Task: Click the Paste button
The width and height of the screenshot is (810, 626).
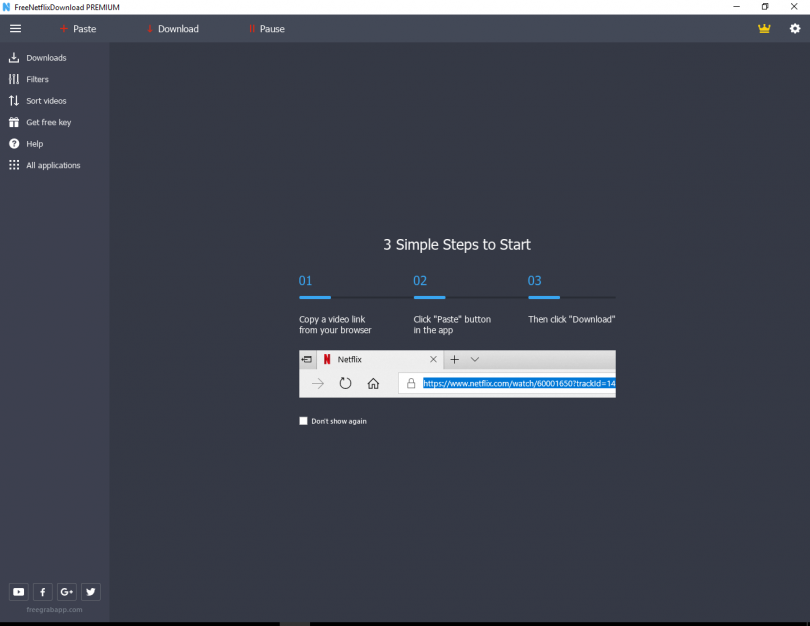Action: pos(78,29)
